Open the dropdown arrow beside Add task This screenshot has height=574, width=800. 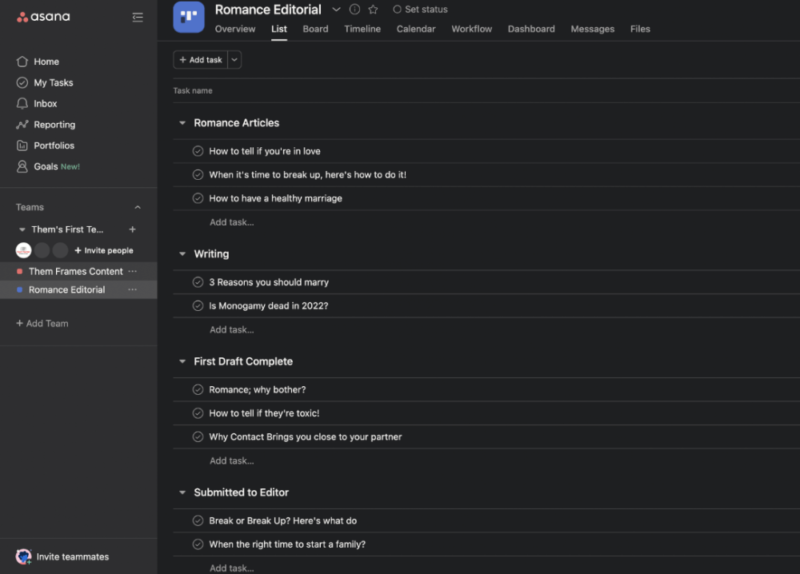point(235,60)
